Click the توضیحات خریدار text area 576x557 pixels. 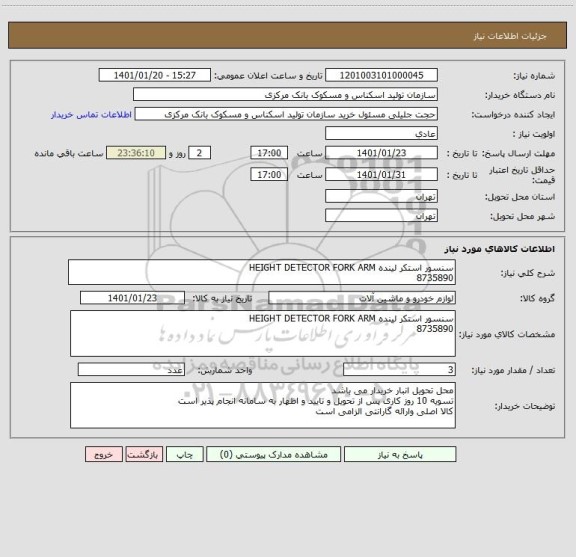click(263, 405)
